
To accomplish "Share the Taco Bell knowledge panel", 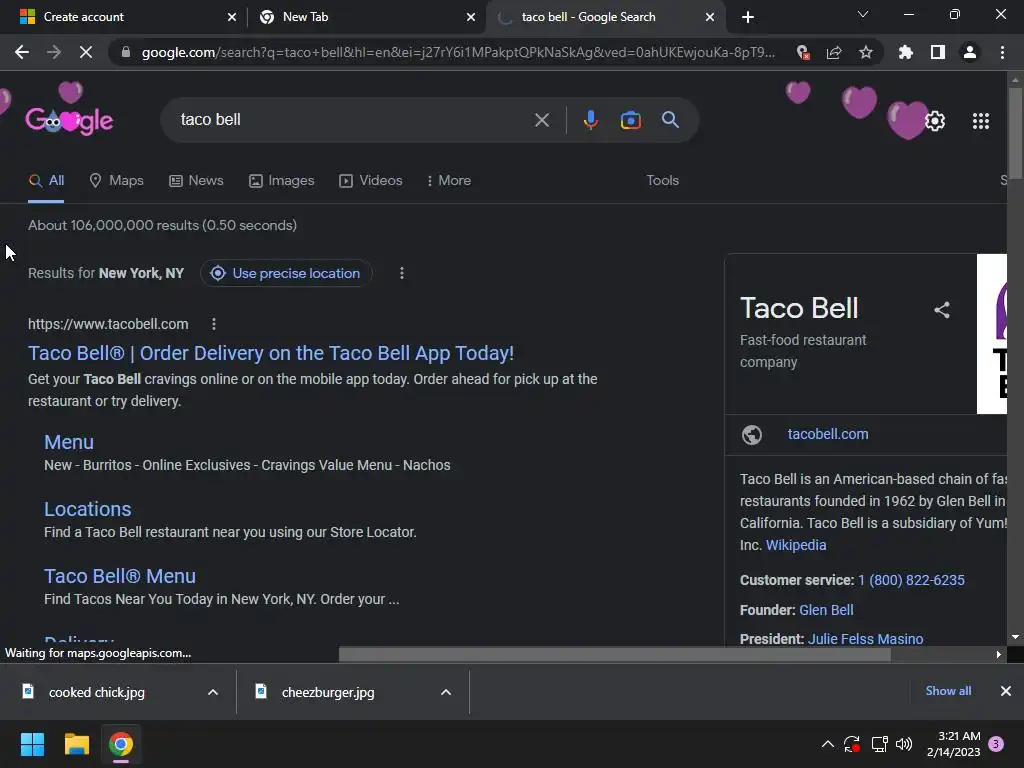I will click(x=941, y=310).
